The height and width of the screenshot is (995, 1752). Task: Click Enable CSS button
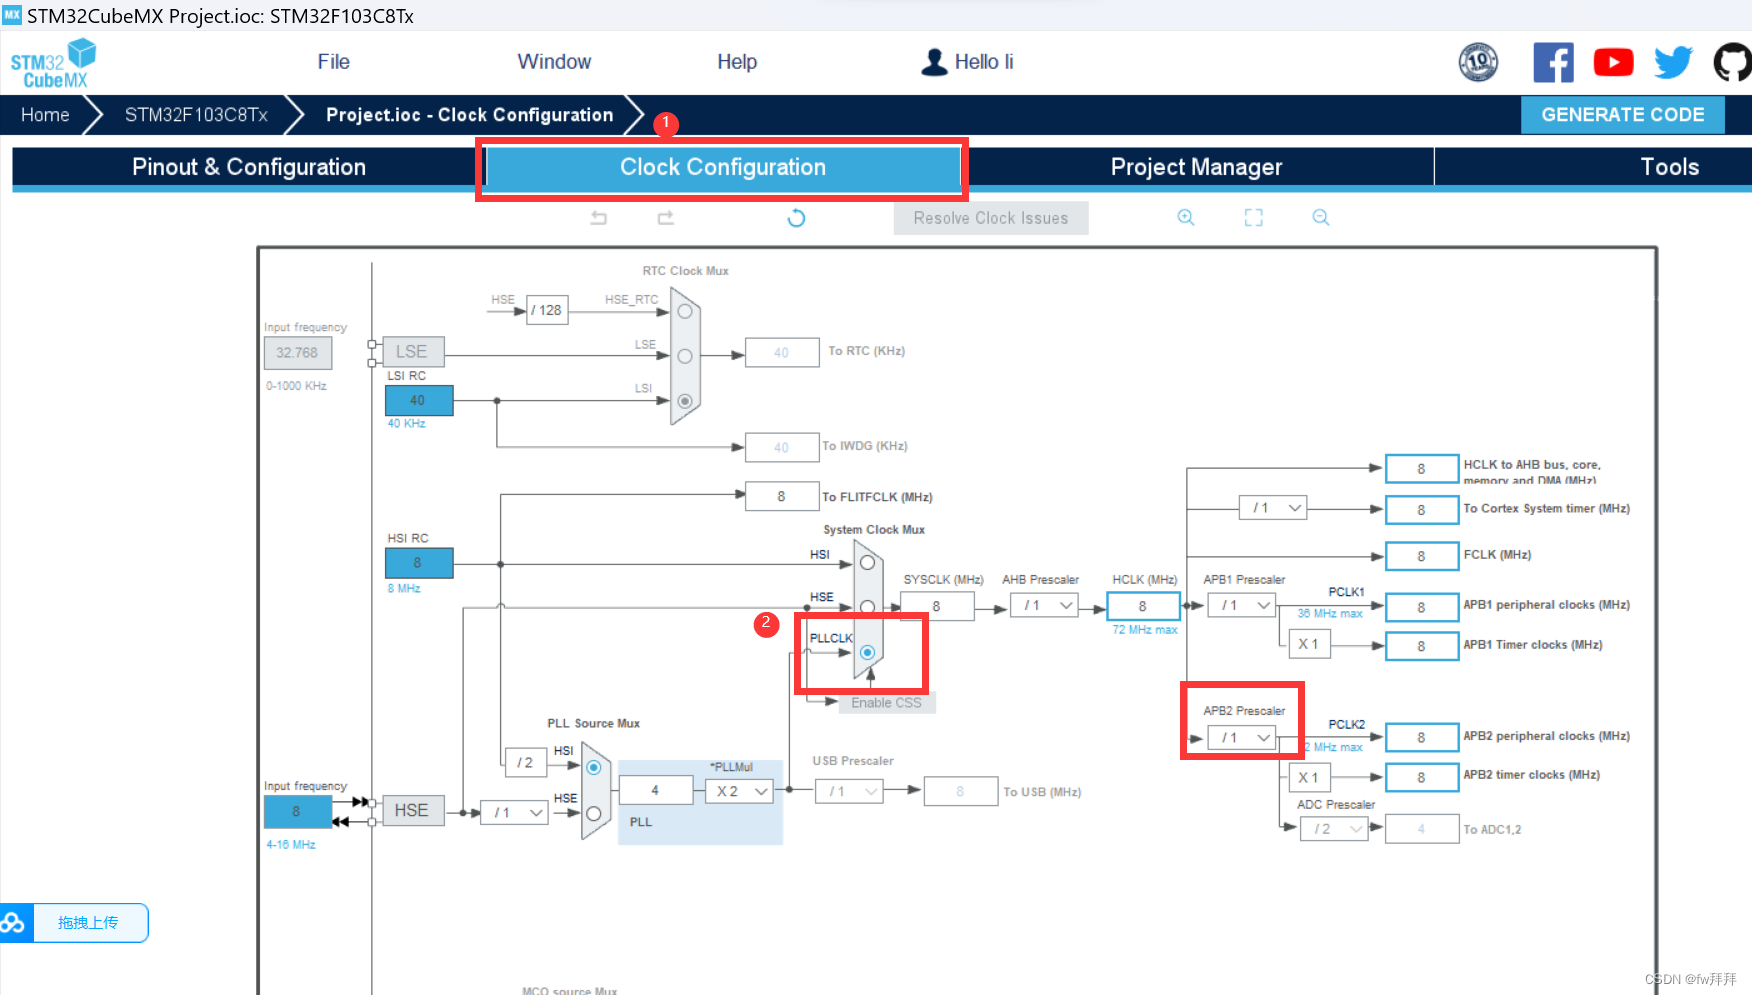click(x=886, y=703)
